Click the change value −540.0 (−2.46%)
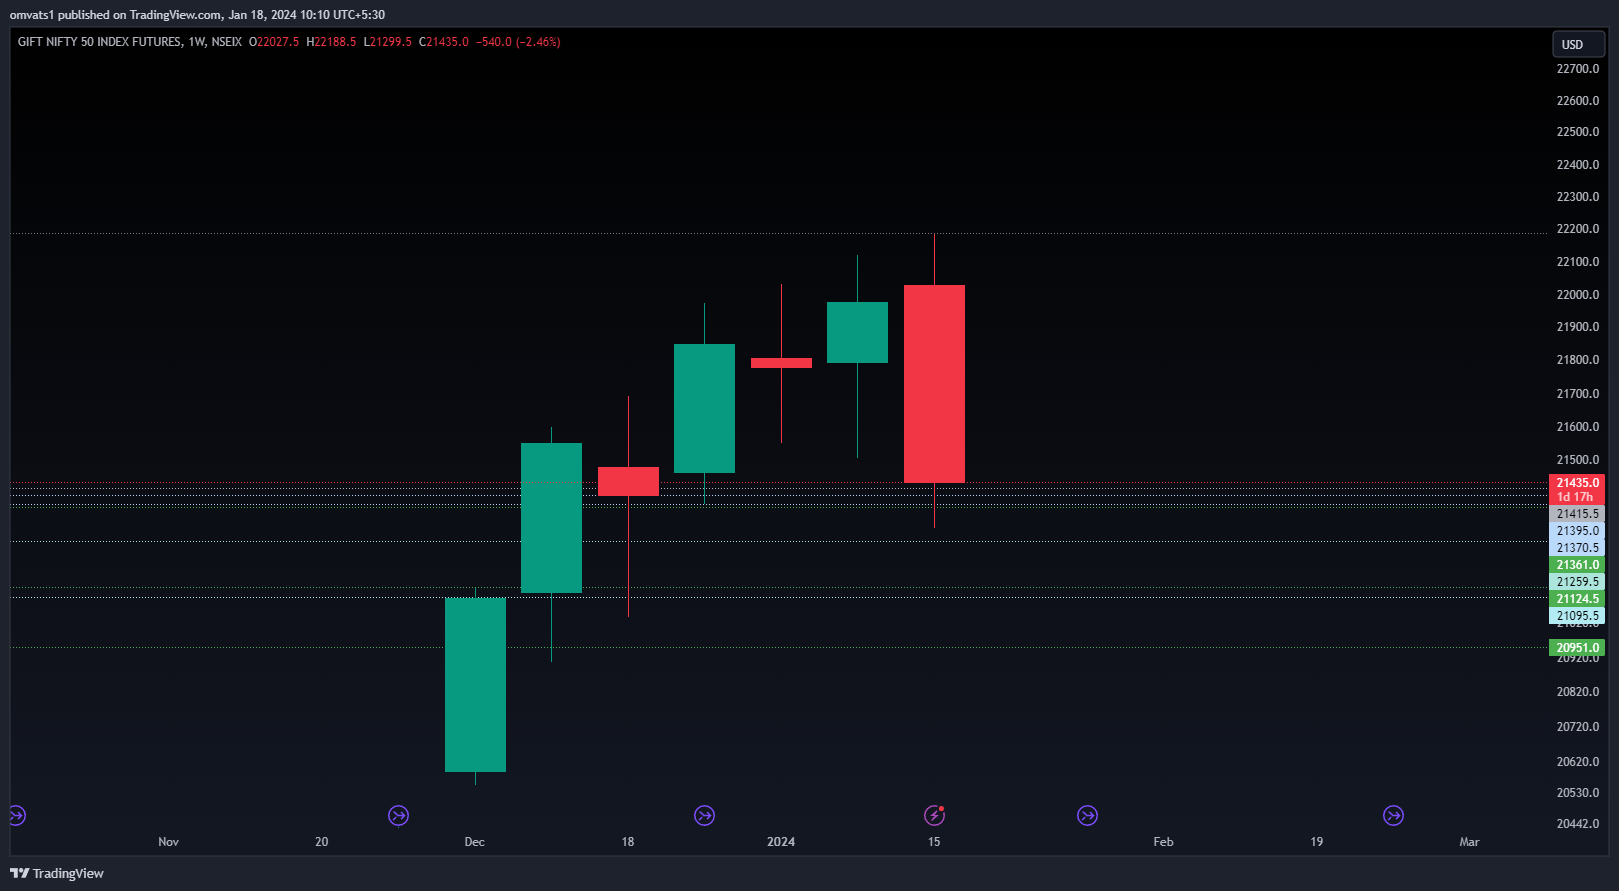 click(518, 42)
